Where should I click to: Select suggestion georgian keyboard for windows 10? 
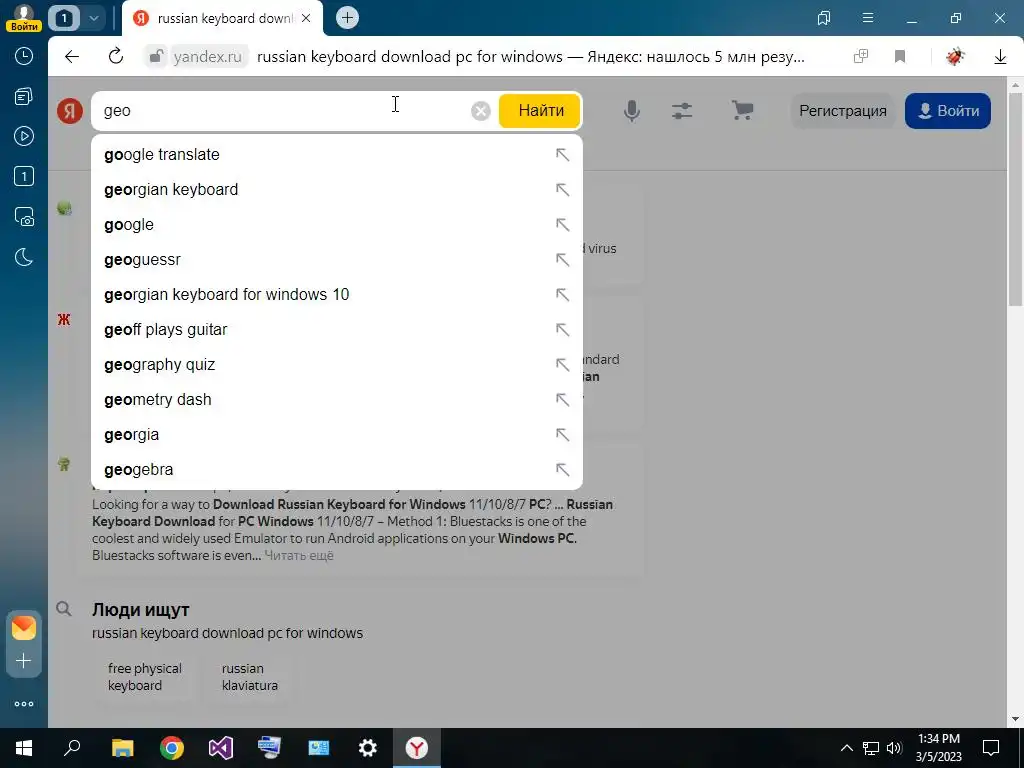(x=336, y=295)
